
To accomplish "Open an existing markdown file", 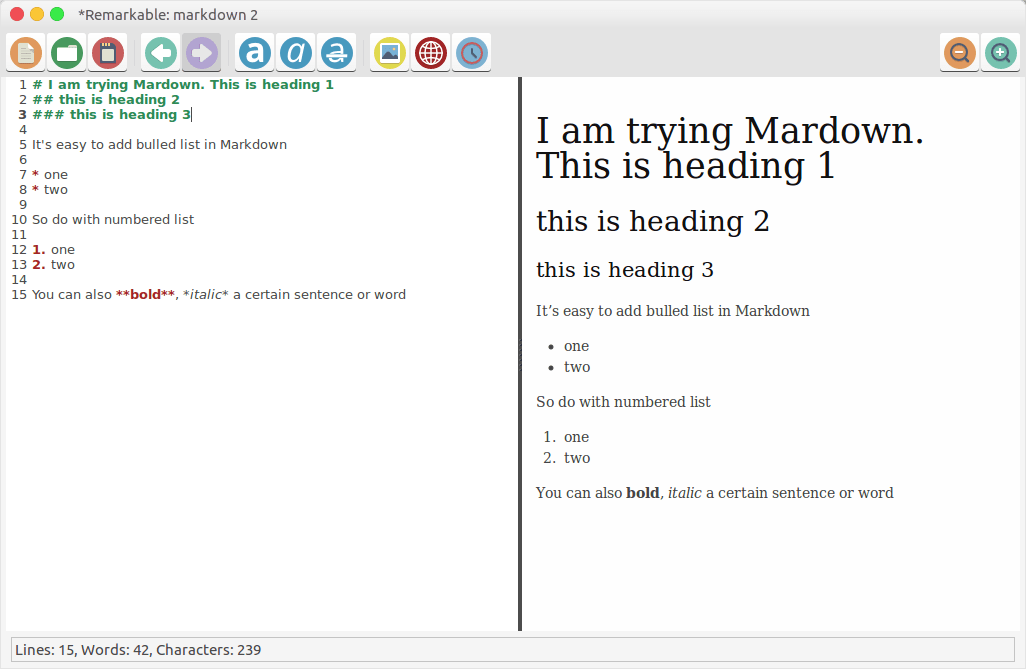I will [x=66, y=52].
